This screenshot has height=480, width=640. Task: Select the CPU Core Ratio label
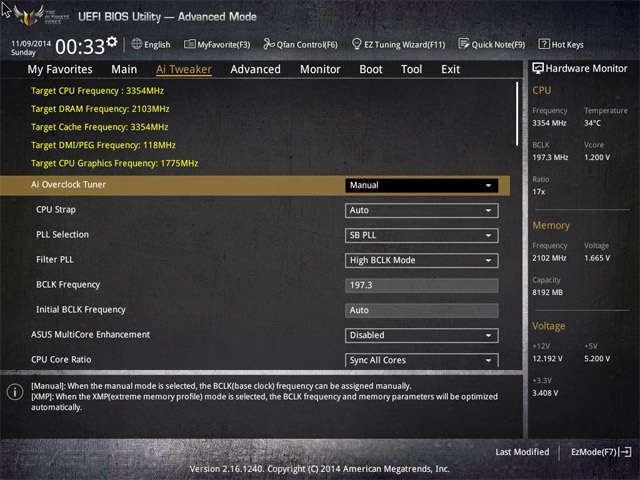point(61,360)
